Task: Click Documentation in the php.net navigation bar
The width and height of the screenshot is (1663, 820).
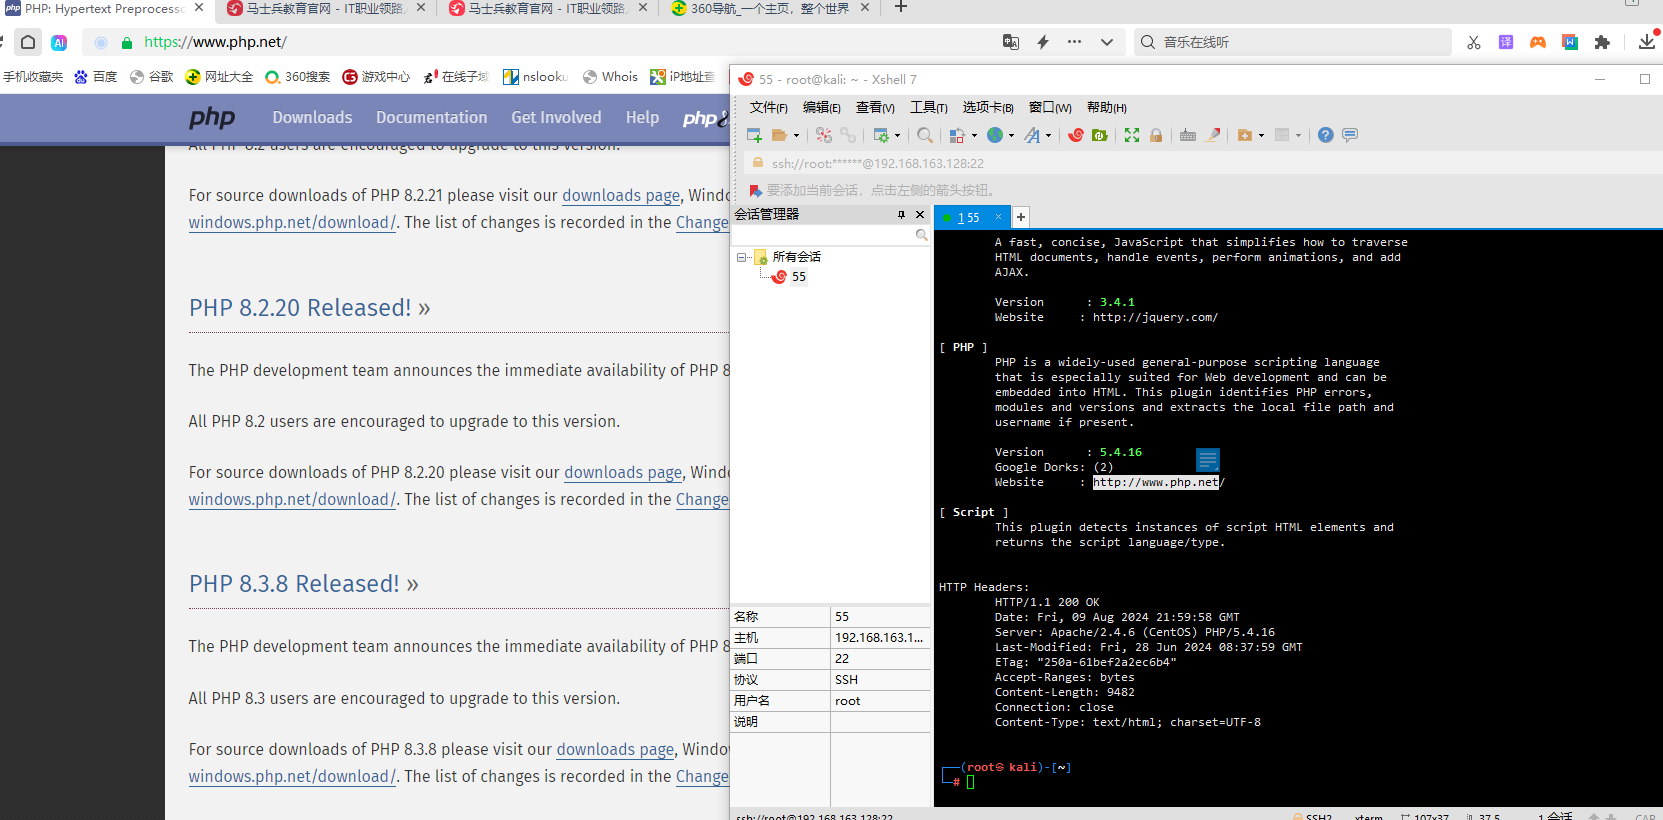Action: click(x=432, y=118)
